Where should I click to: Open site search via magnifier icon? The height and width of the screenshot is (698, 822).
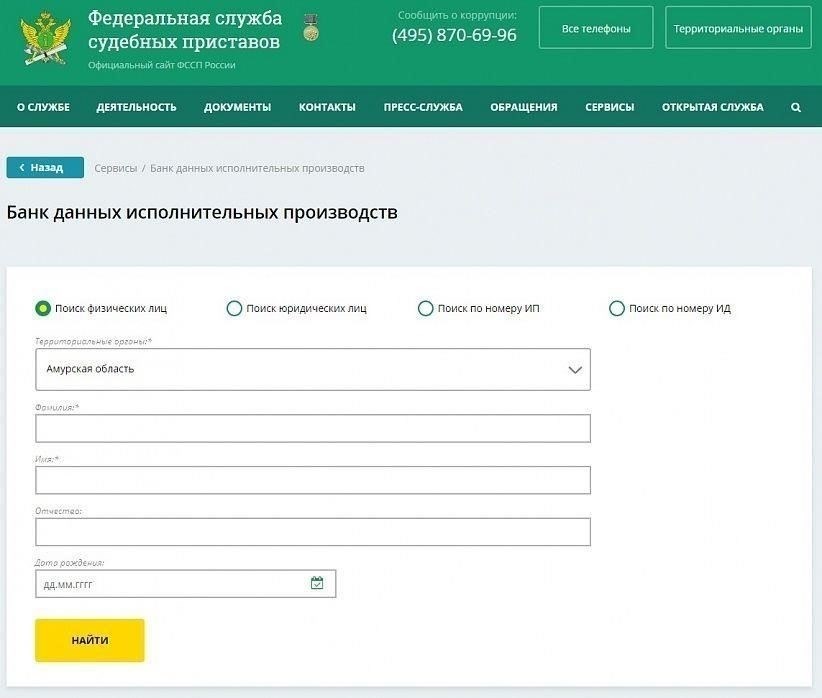pyautogui.click(x=795, y=108)
